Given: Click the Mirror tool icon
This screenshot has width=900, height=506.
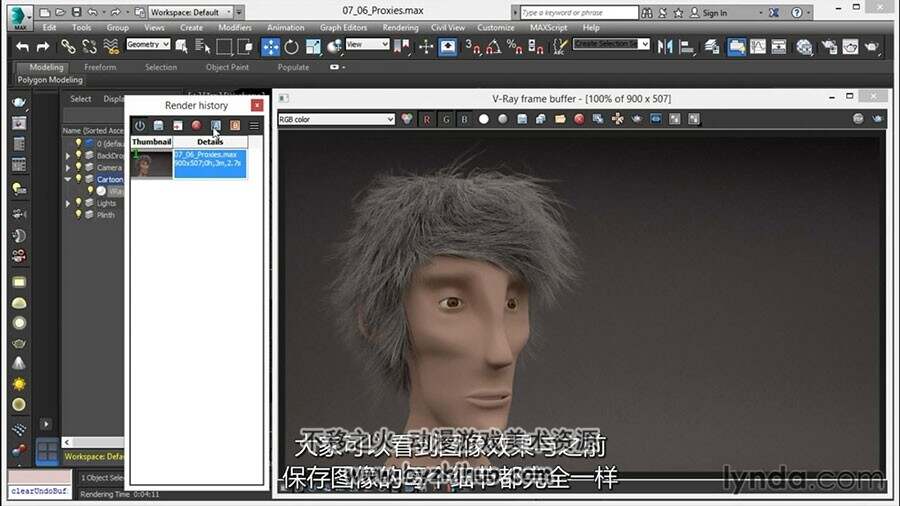Looking at the screenshot, I should [665, 46].
